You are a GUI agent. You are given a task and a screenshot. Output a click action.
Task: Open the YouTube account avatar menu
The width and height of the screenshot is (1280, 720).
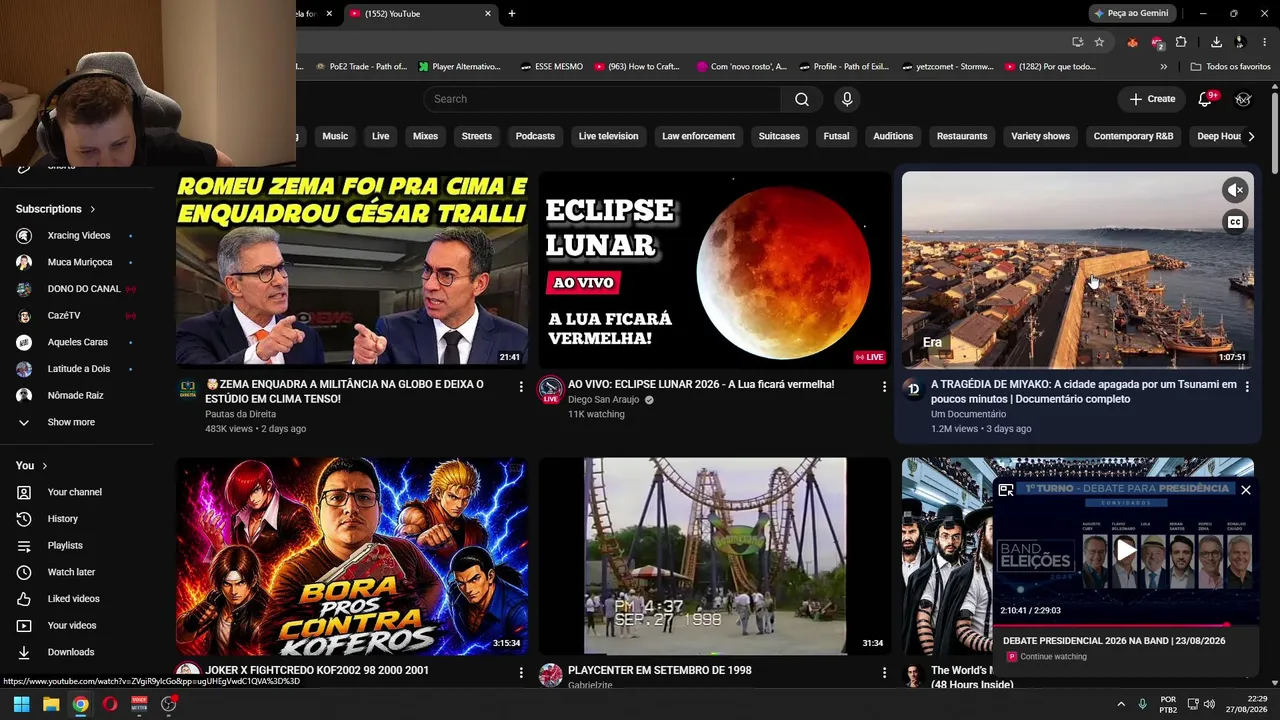(1243, 99)
